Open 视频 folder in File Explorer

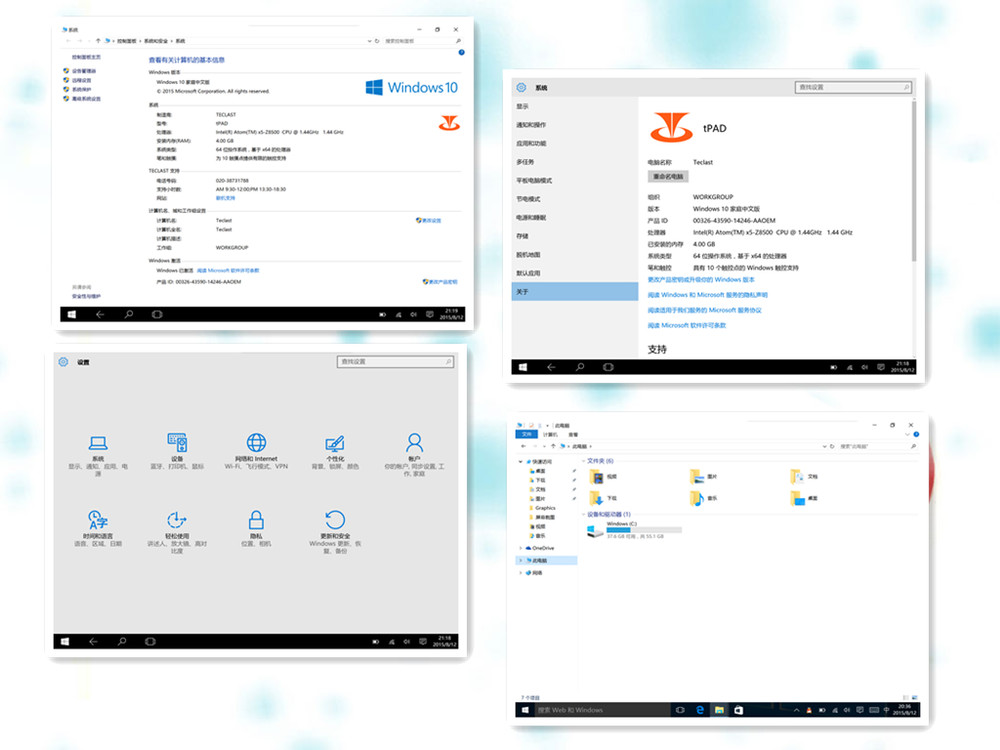tap(603, 477)
